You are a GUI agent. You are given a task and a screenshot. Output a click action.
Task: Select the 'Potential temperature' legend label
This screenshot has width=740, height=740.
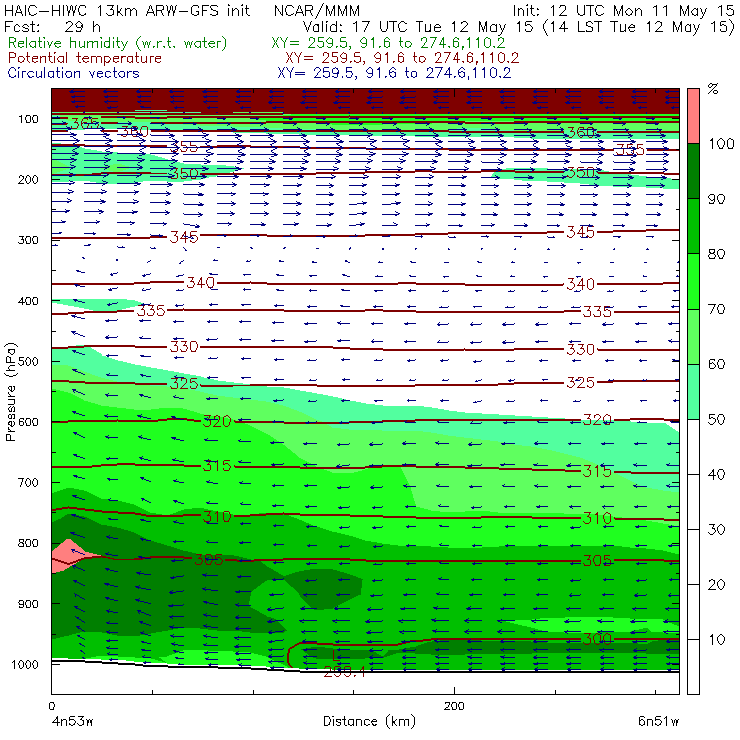pos(84,58)
